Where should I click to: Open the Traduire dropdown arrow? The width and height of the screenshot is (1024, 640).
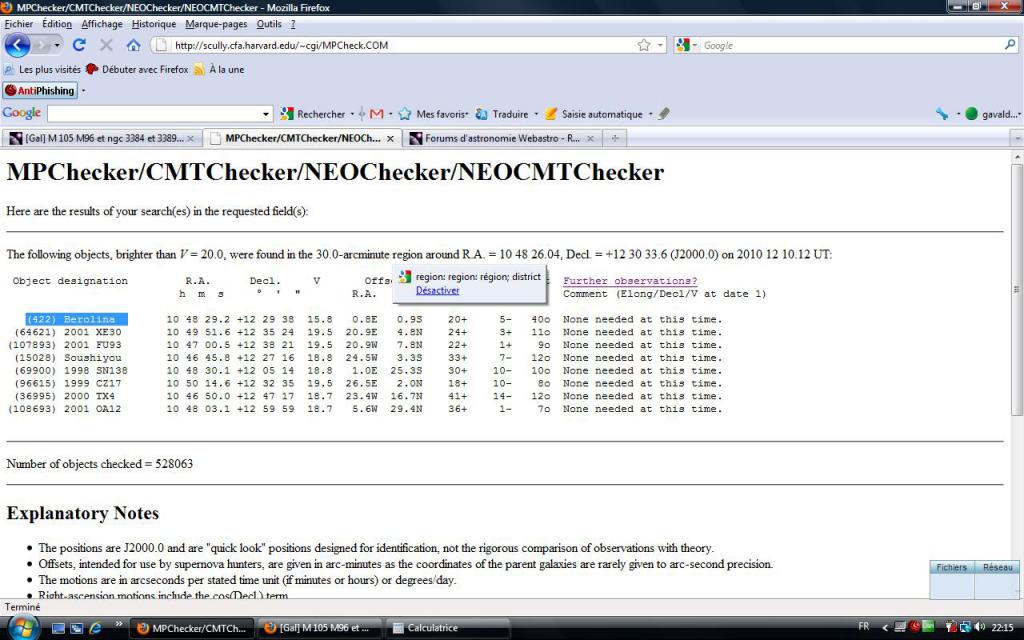coord(536,114)
